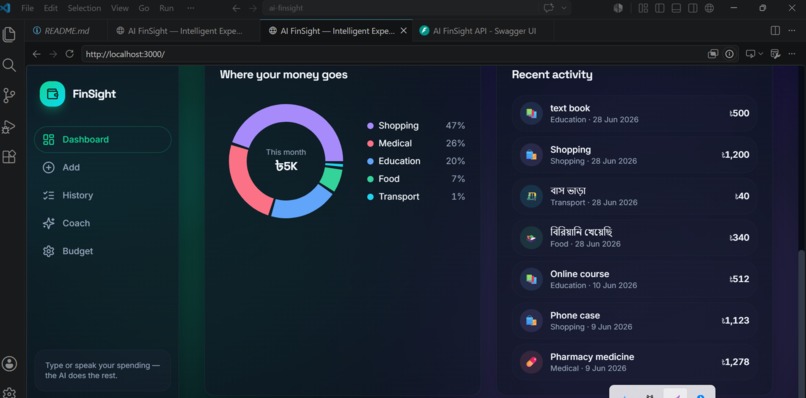The height and width of the screenshot is (398, 806).
Task: Select the বিরিয়ানি খেয়েছি food activity row
Action: 634,238
